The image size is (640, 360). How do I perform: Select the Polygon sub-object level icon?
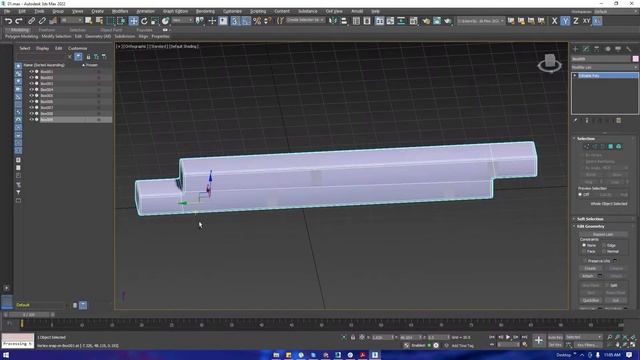click(611, 146)
